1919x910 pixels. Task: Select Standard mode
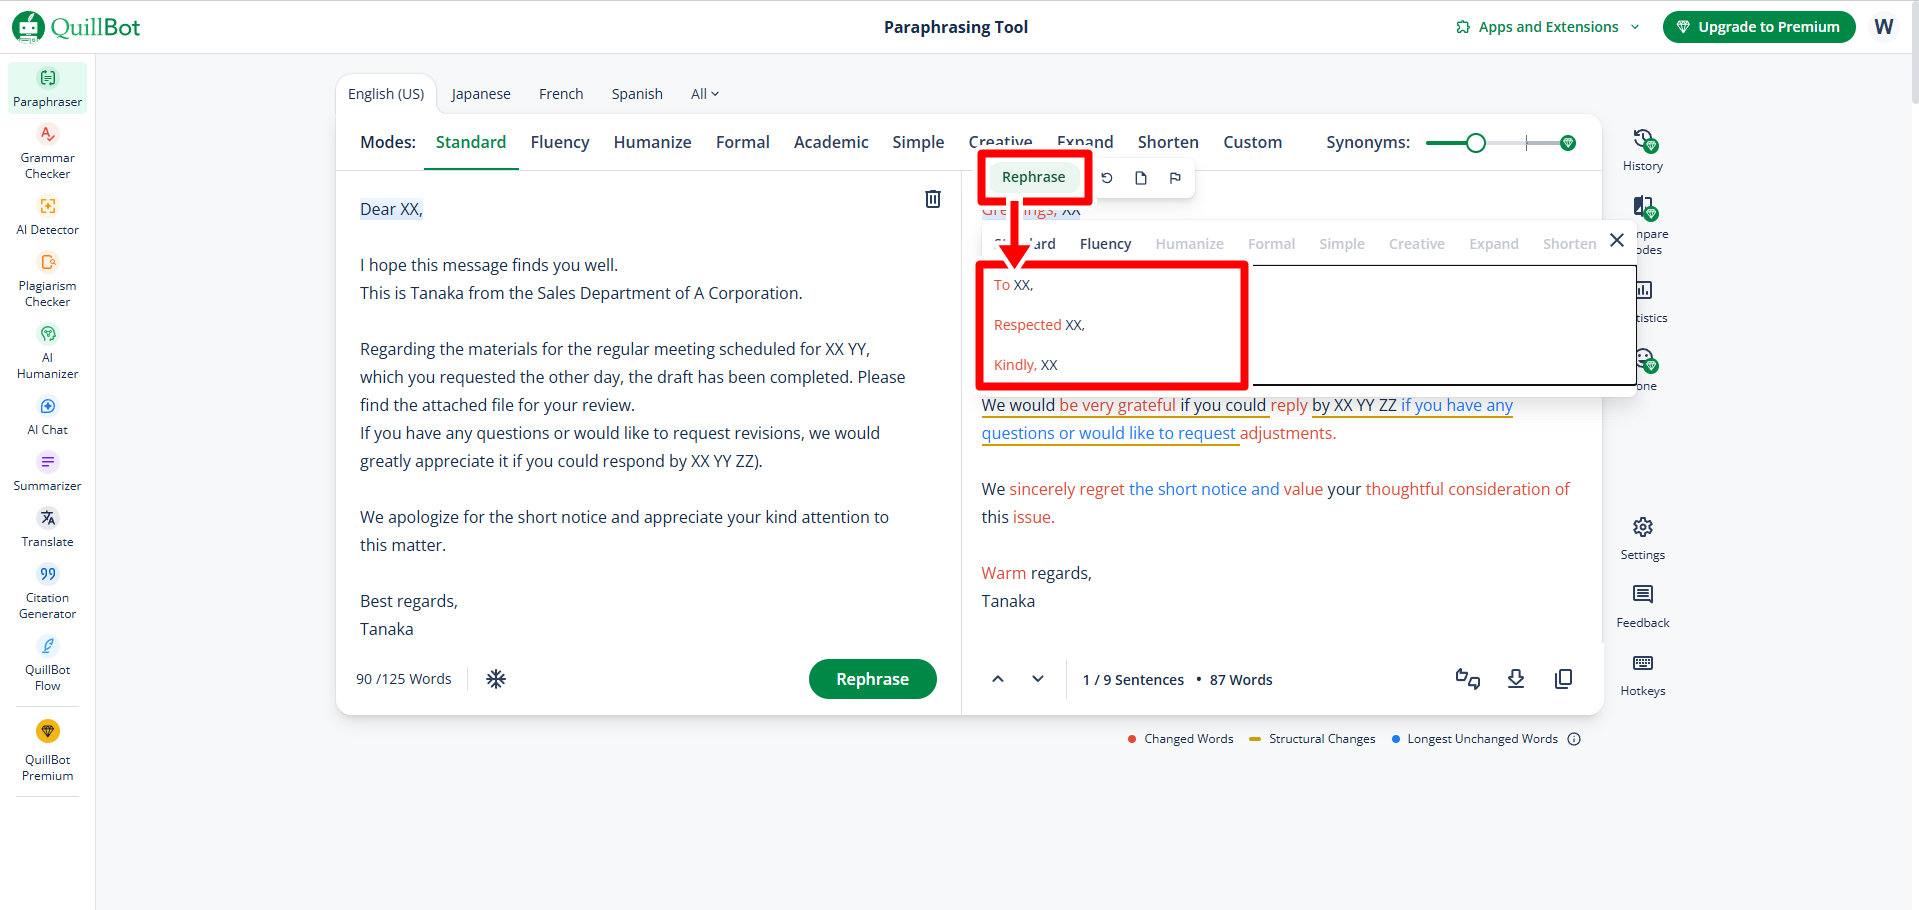tap(471, 142)
